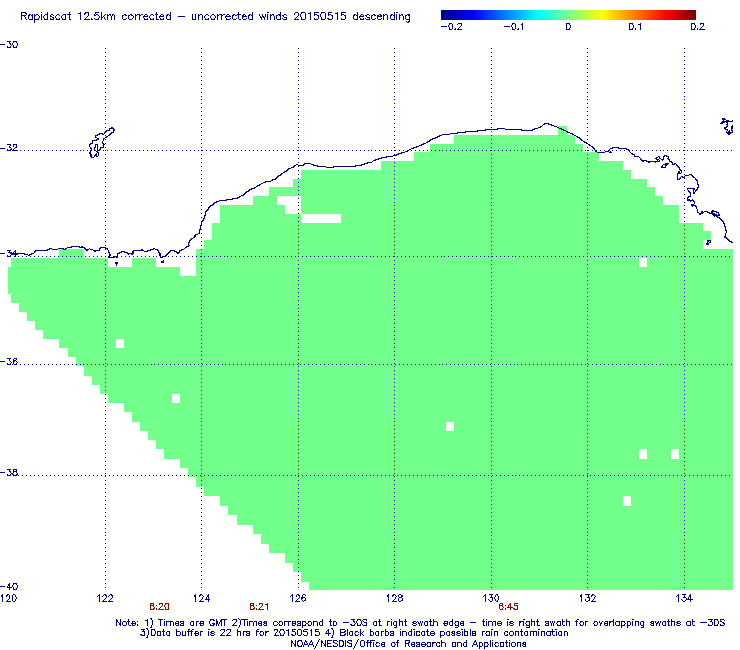Click the 0.2 colorbar label
The image size is (740, 650).
(x=698, y=27)
